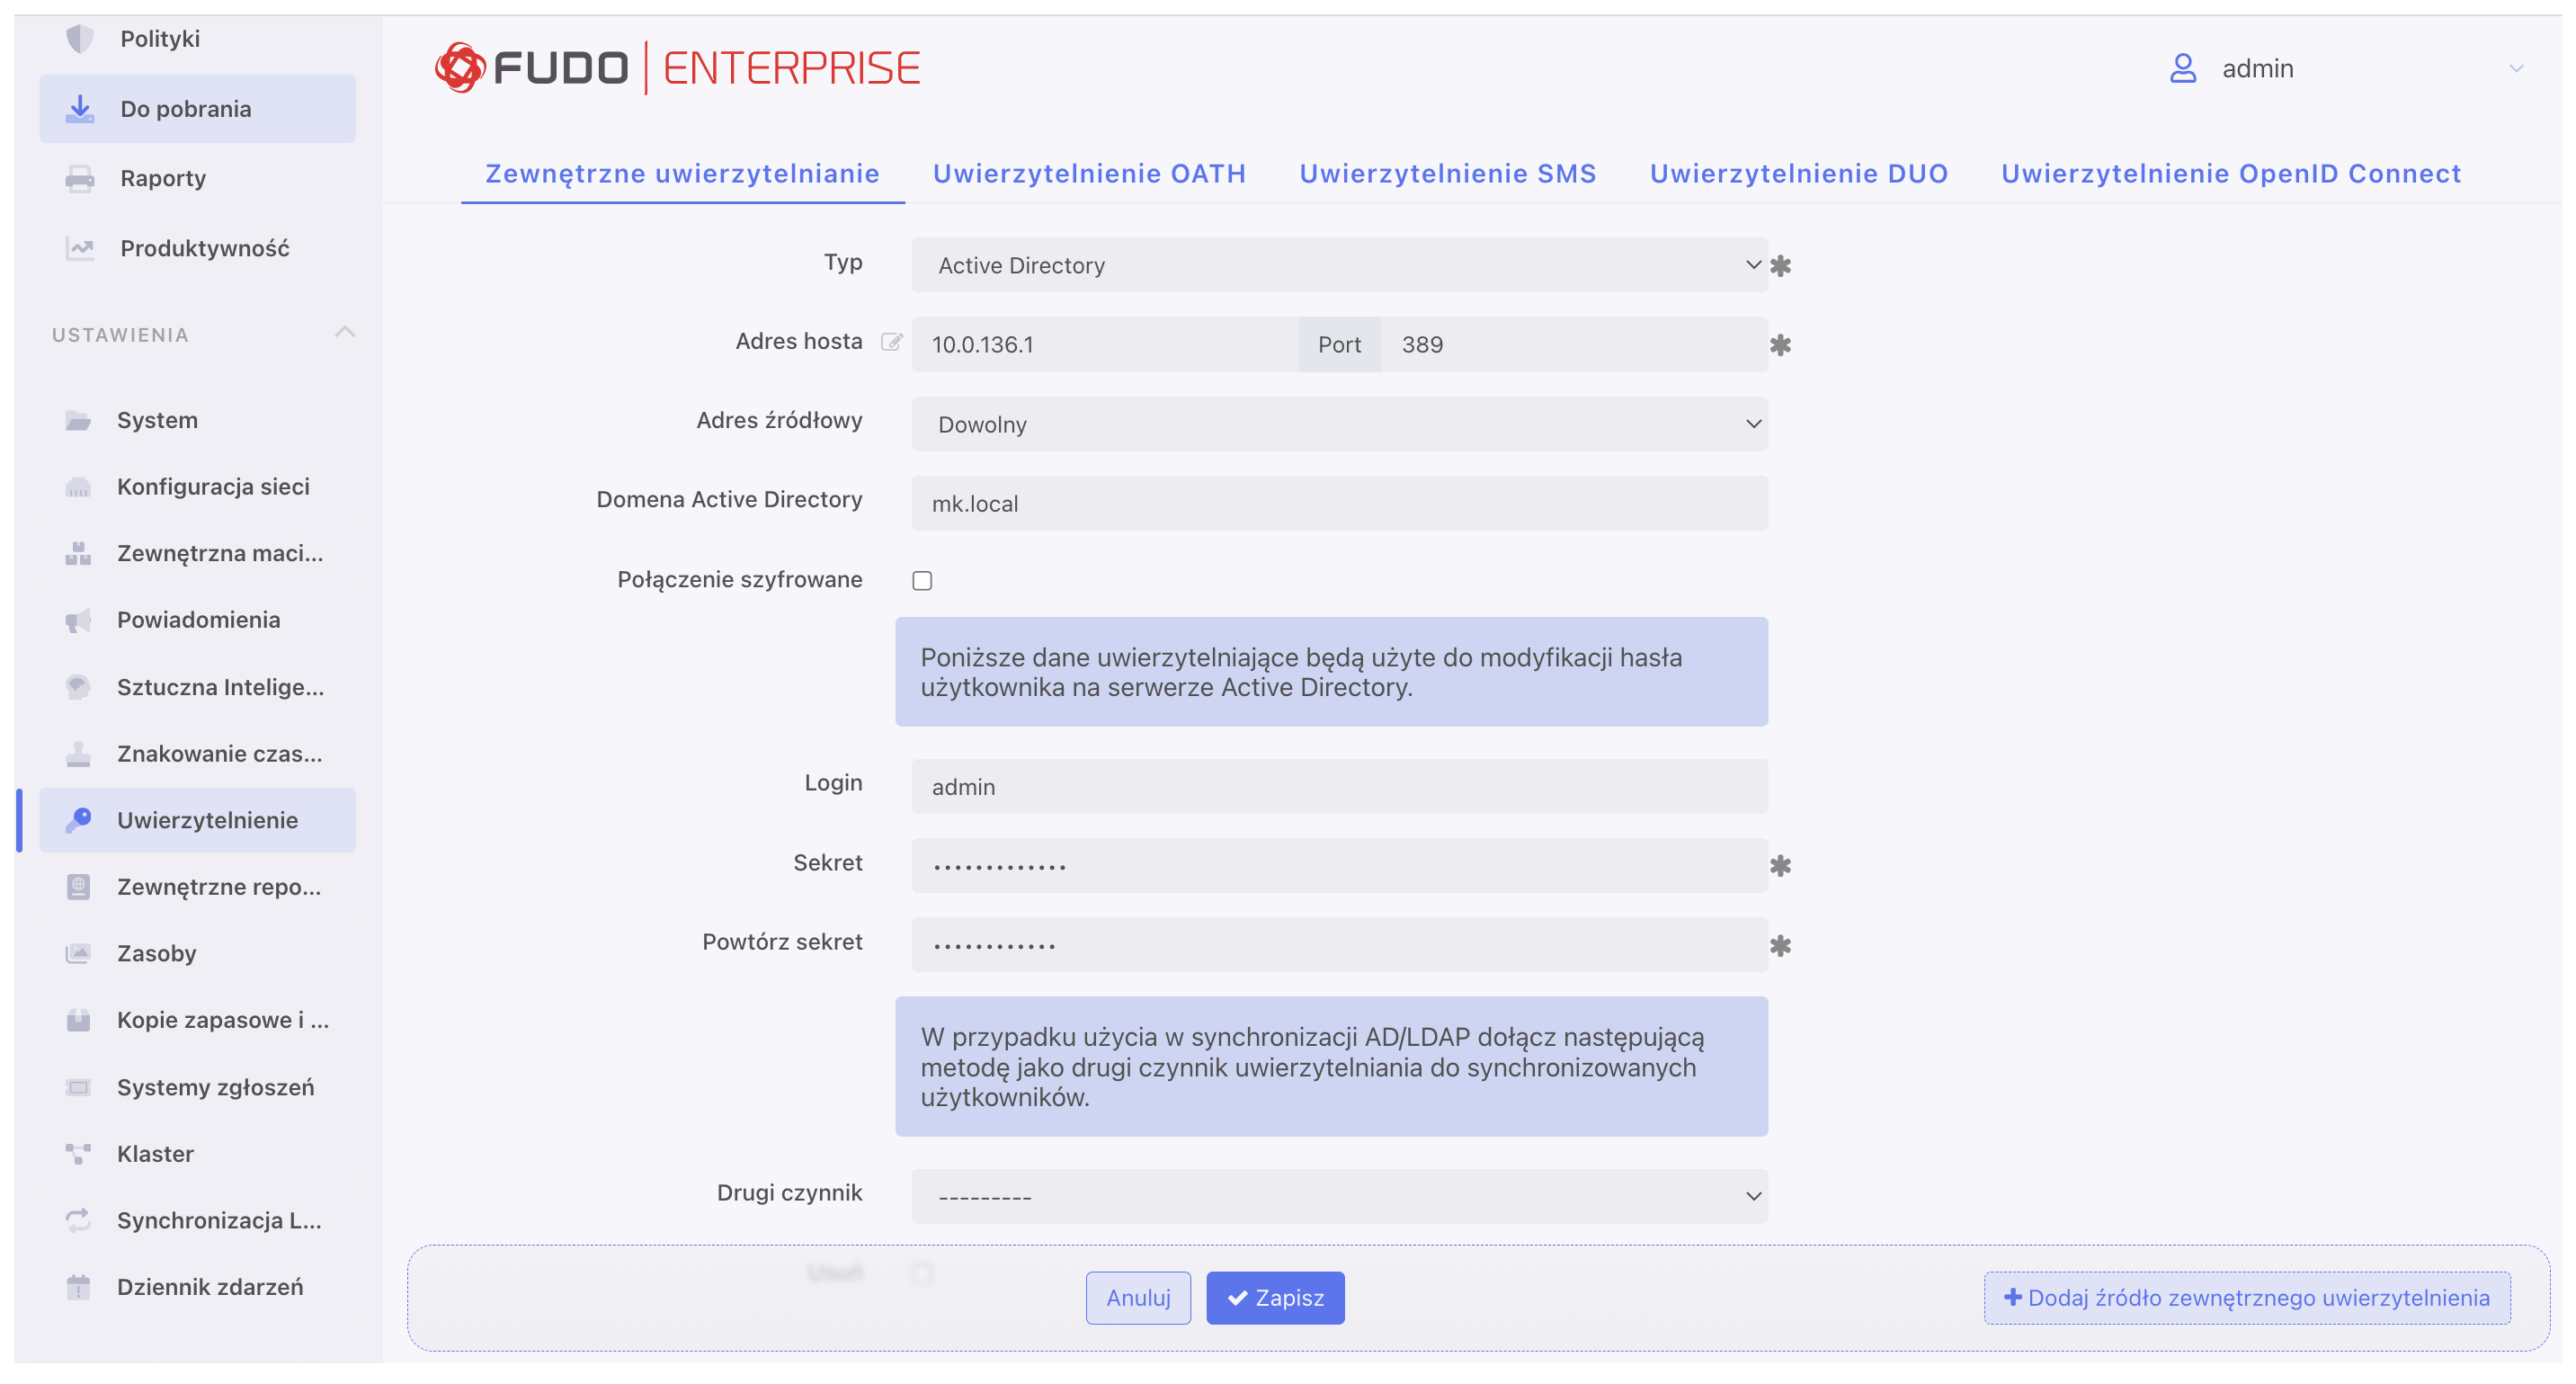Click Dodaj źródło zewnętrznego uwierzytelnienia button
Screen dimensions: 2576x1384
tap(2247, 1298)
